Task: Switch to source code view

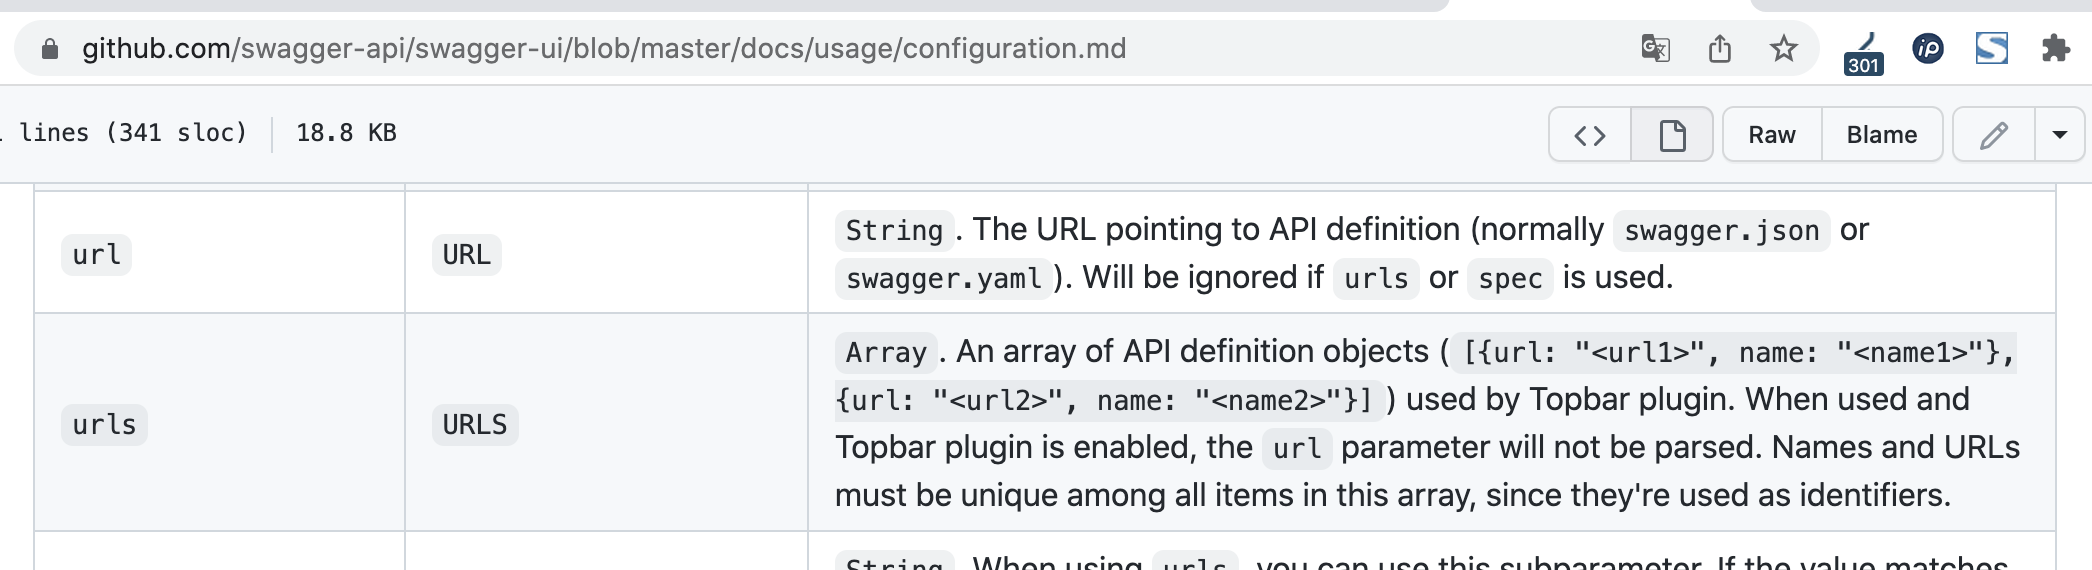Action: point(1590,135)
